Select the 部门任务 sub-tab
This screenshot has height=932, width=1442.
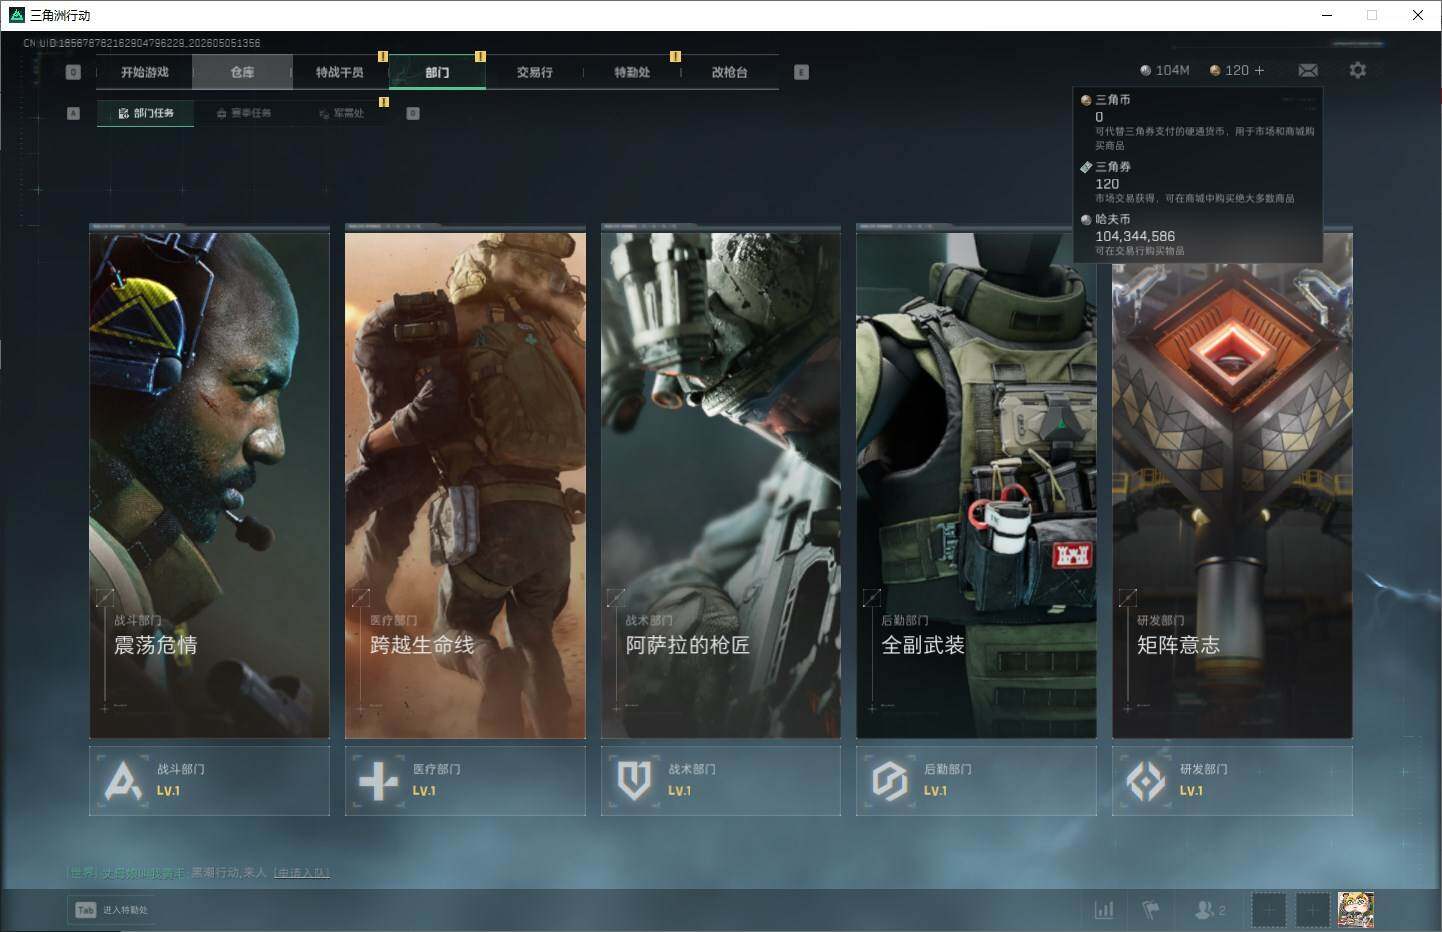[x=146, y=113]
